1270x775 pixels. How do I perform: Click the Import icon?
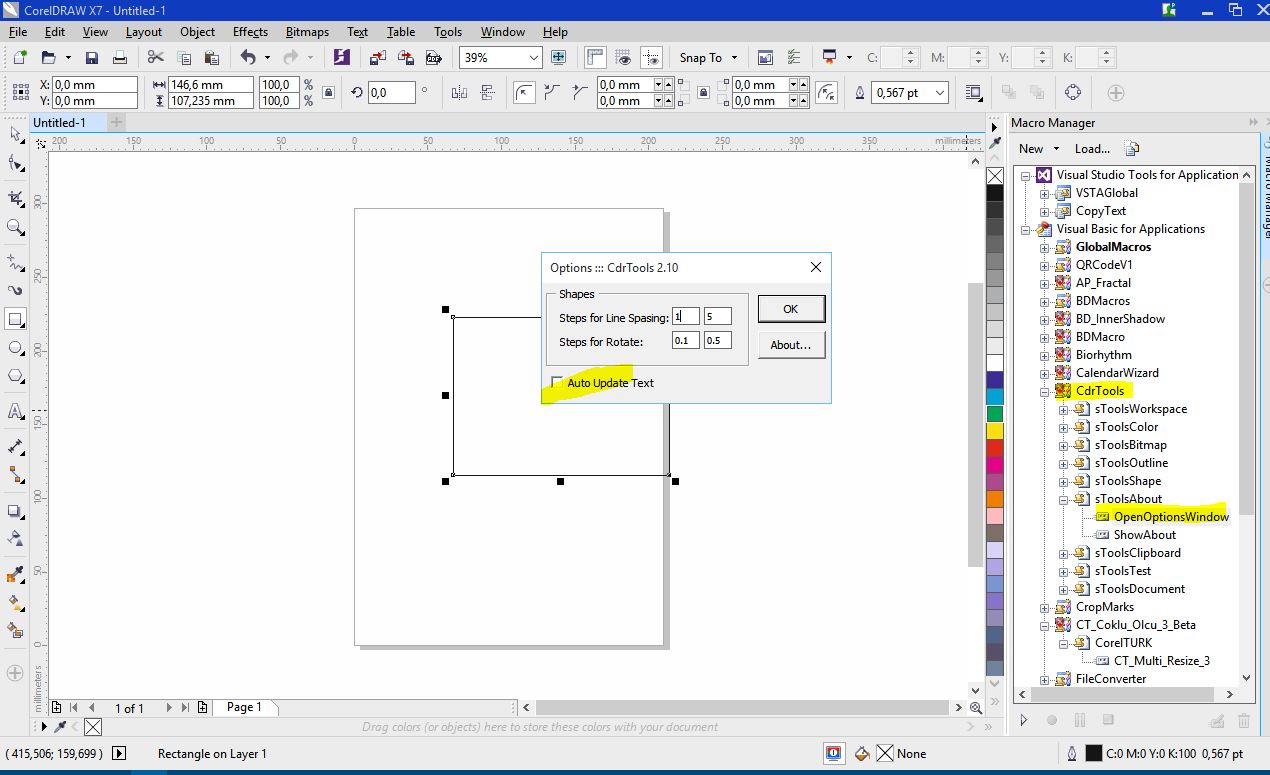coord(377,58)
